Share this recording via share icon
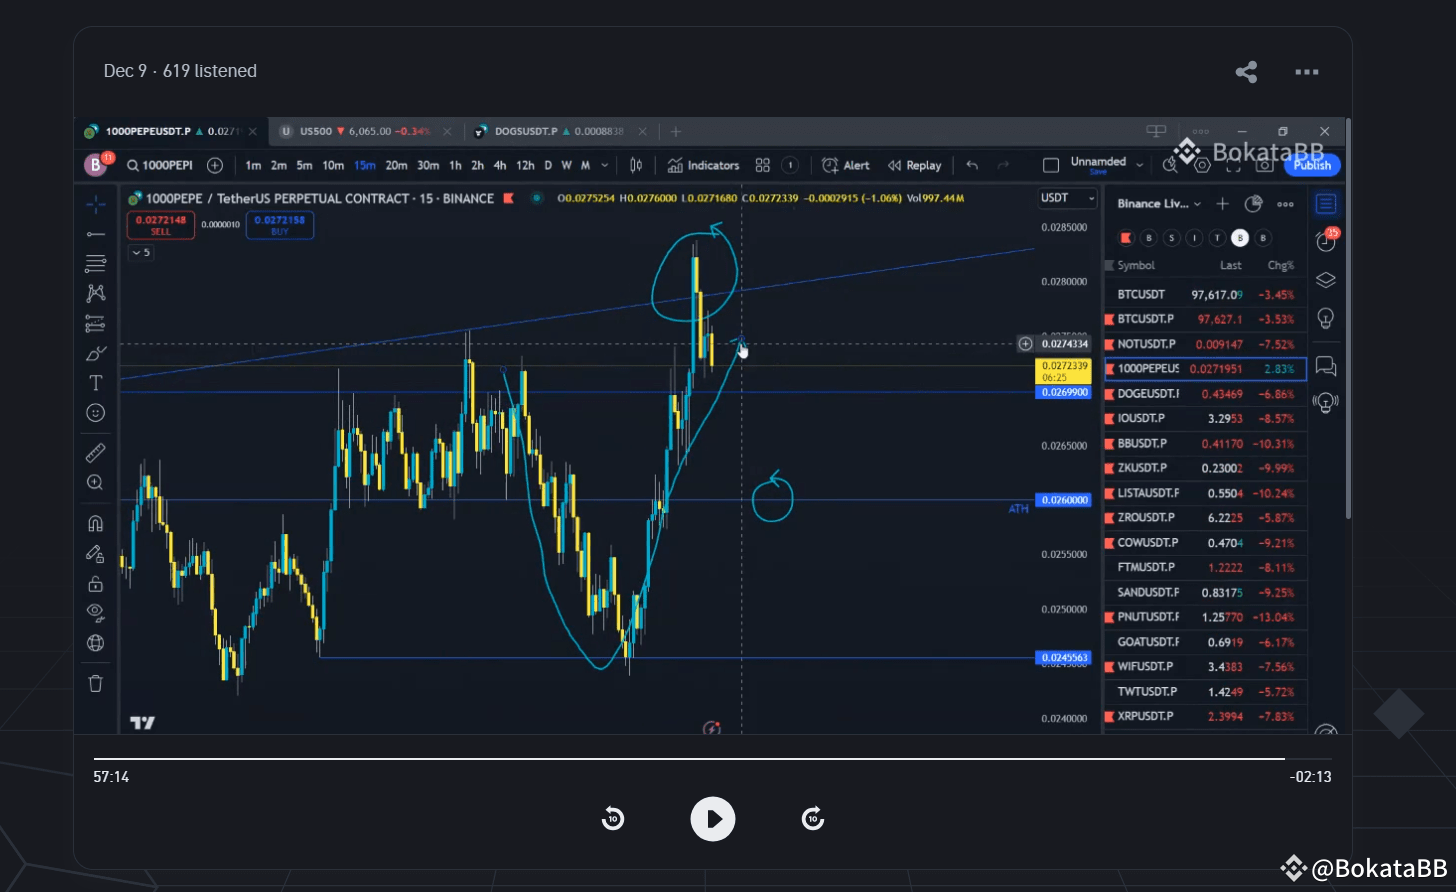 coord(1246,72)
